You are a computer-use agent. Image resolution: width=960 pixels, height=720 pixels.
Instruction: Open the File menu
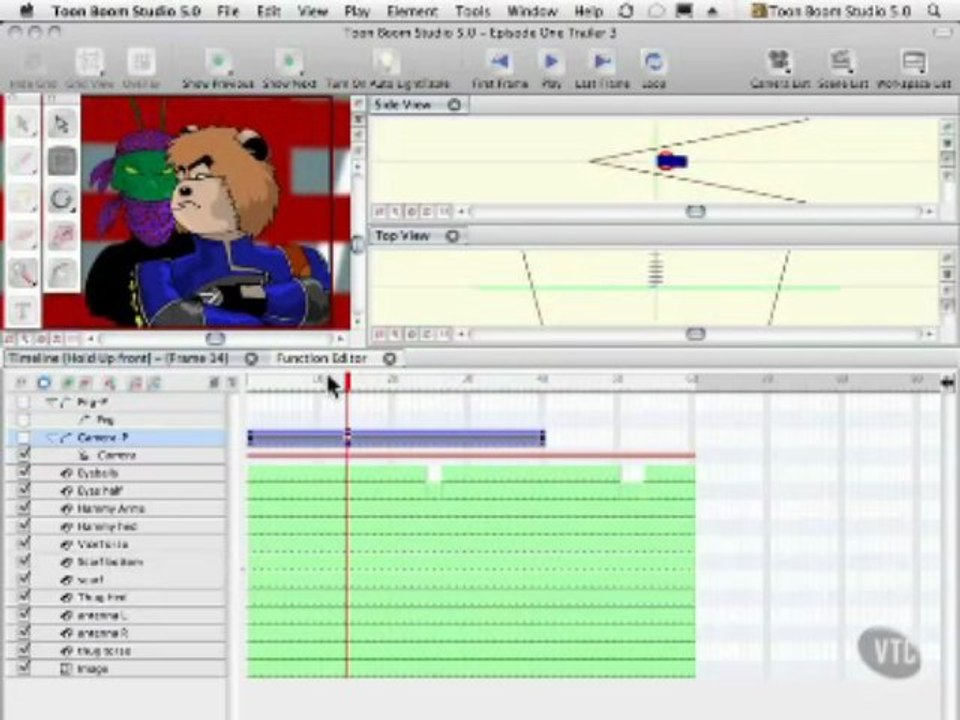pyautogui.click(x=228, y=11)
